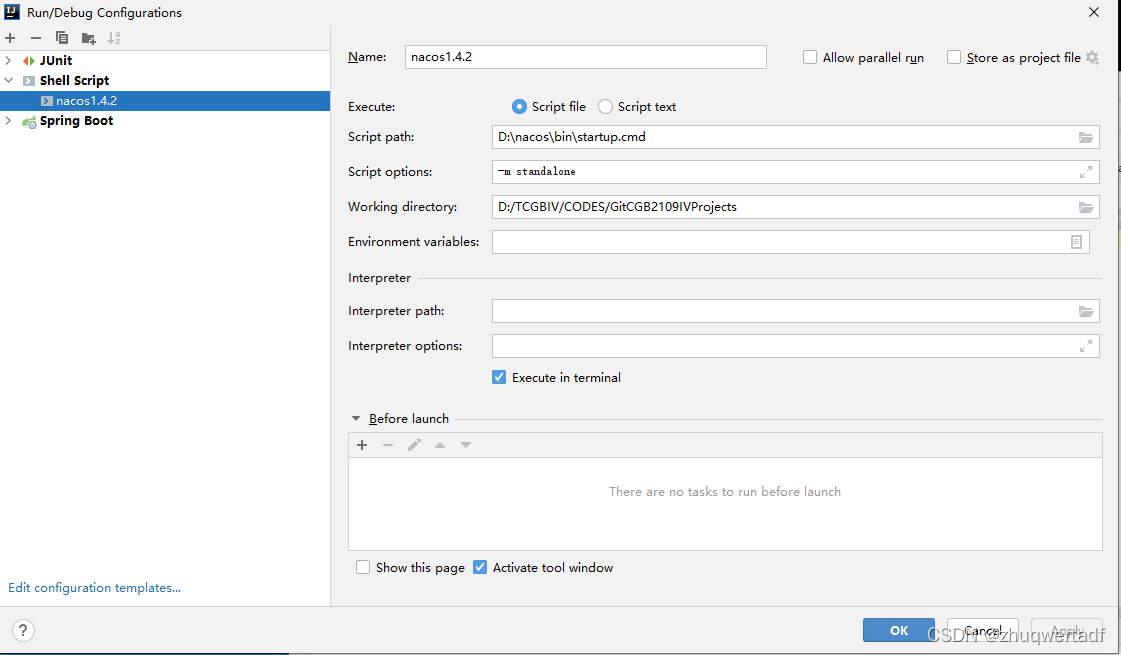The width and height of the screenshot is (1121, 655).
Task: Create new folder for configurations
Action: (x=89, y=38)
